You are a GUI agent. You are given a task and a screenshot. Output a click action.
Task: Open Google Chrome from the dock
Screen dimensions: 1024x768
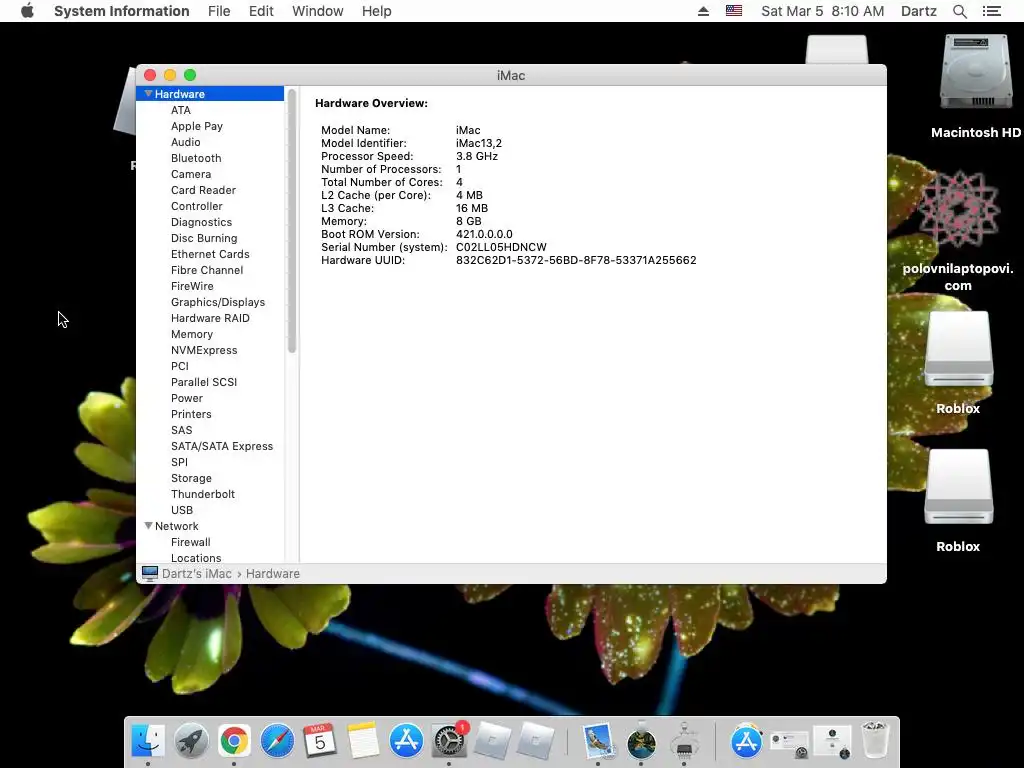(234, 741)
